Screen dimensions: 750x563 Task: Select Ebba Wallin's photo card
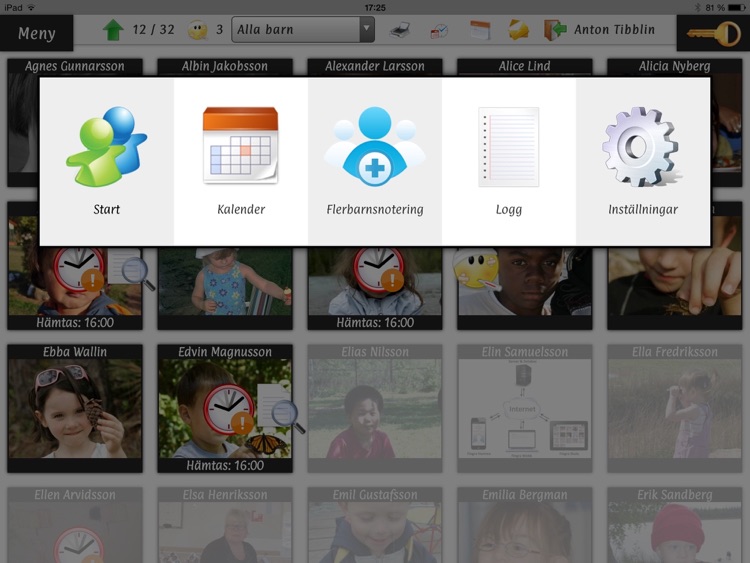[x=75, y=408]
